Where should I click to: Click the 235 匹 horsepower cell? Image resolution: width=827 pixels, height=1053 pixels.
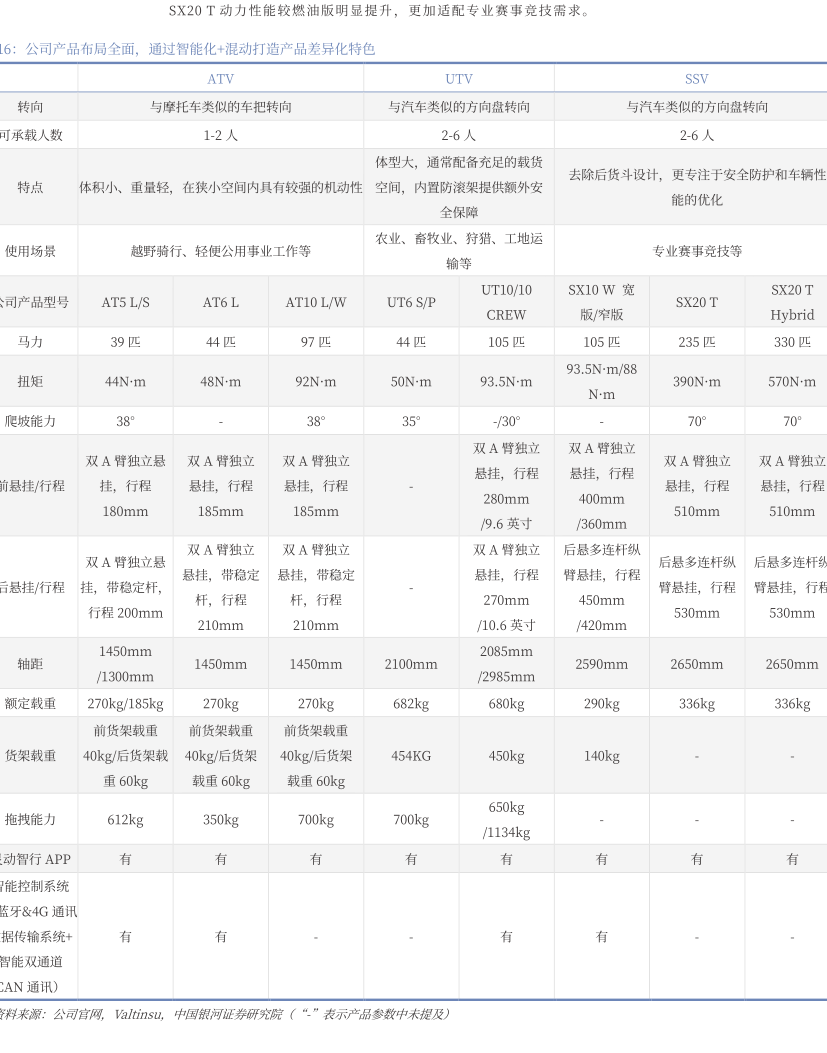[696, 342]
